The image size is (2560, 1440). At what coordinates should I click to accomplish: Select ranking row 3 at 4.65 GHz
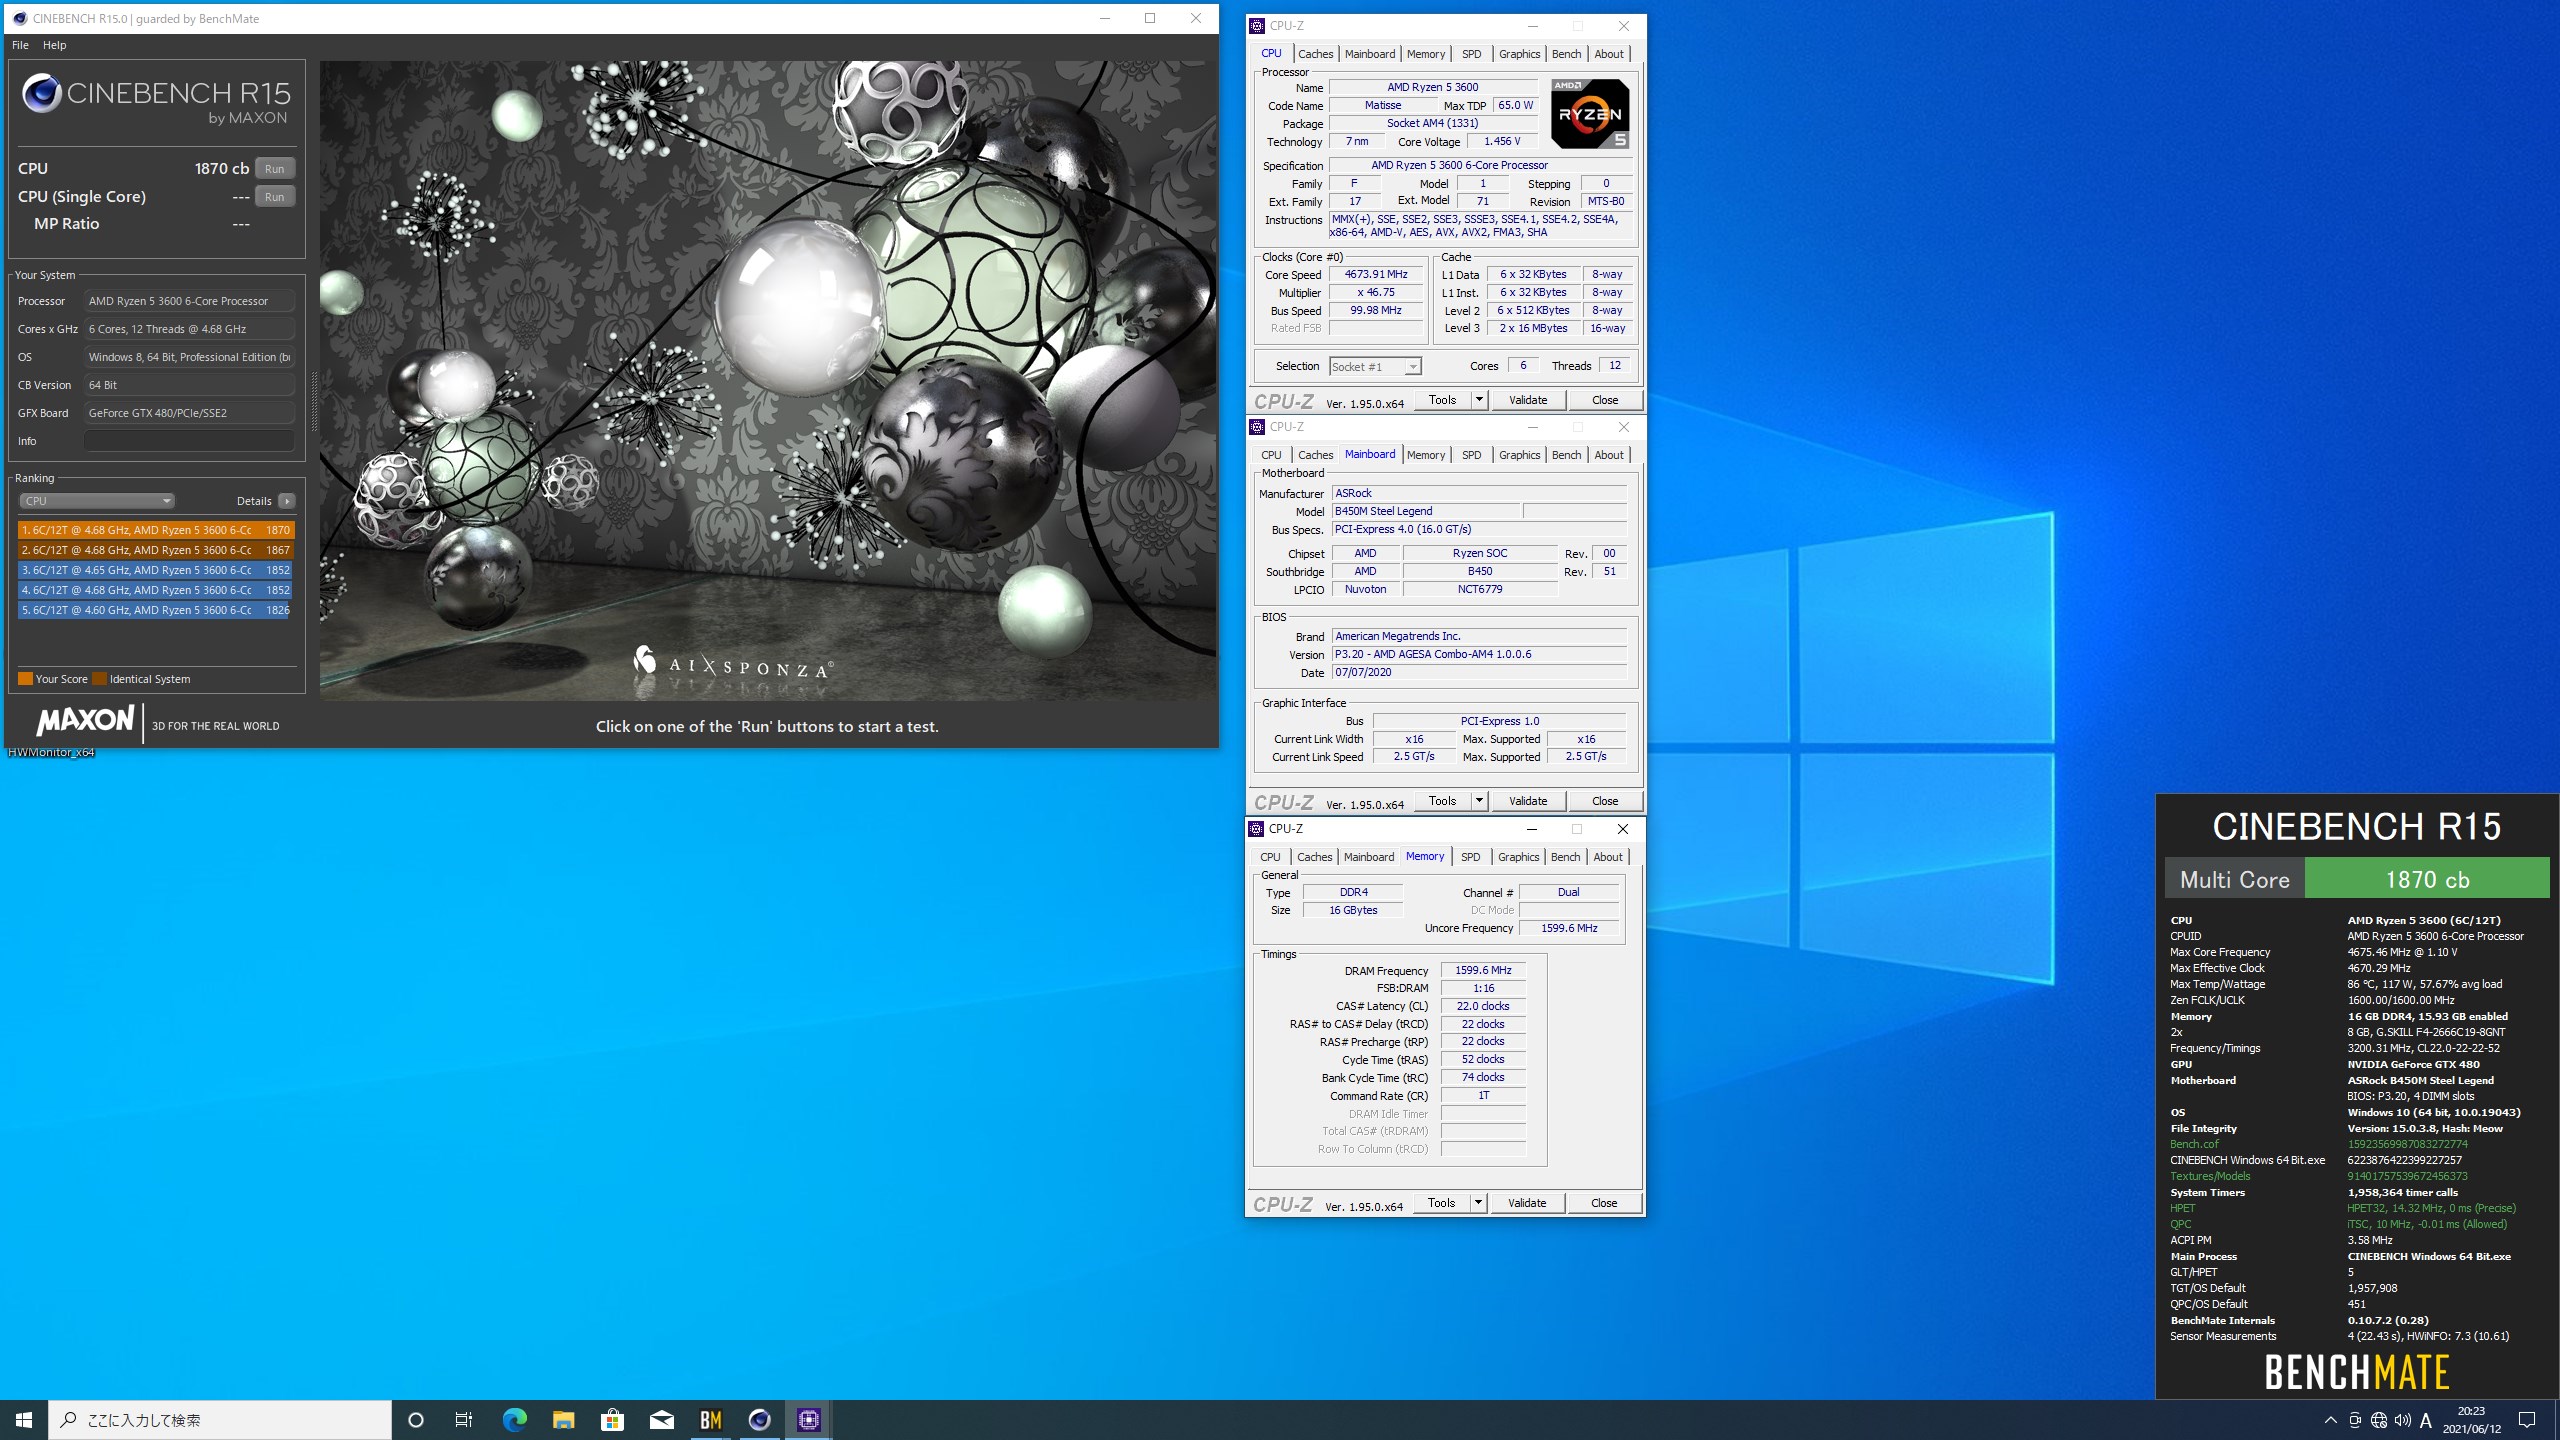pos(155,570)
